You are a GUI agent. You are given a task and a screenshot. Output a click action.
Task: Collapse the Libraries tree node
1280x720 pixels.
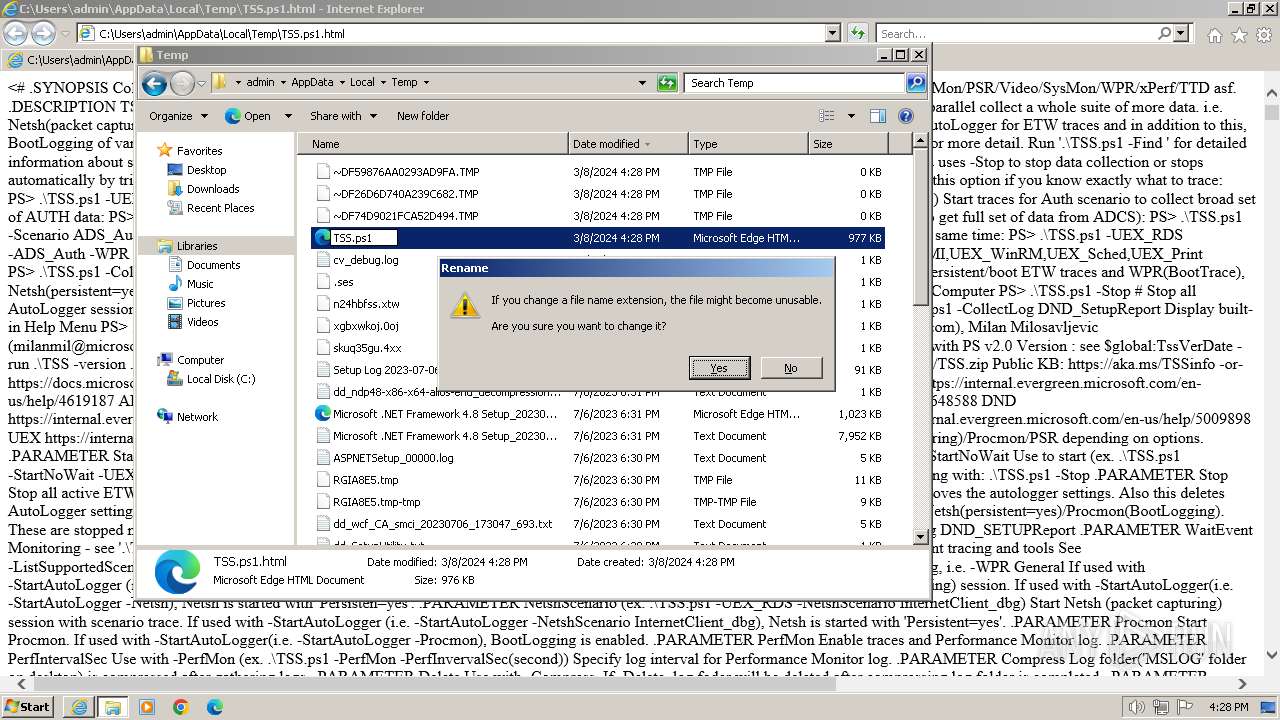pos(147,246)
